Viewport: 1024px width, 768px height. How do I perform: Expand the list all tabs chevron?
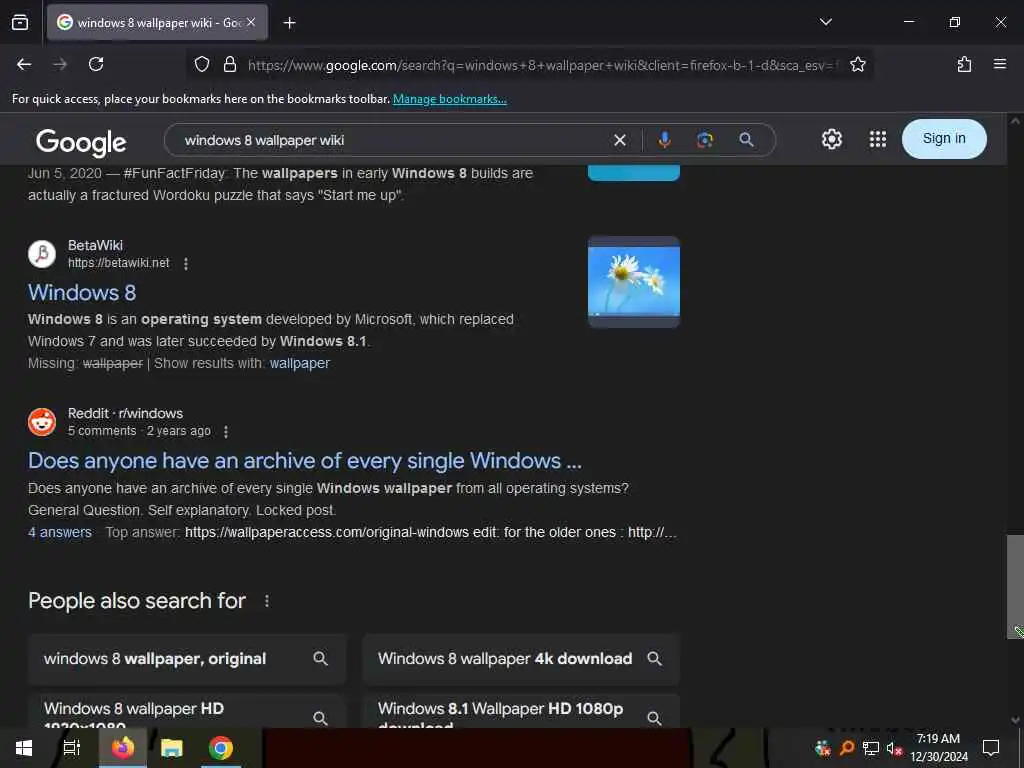pyautogui.click(x=825, y=22)
